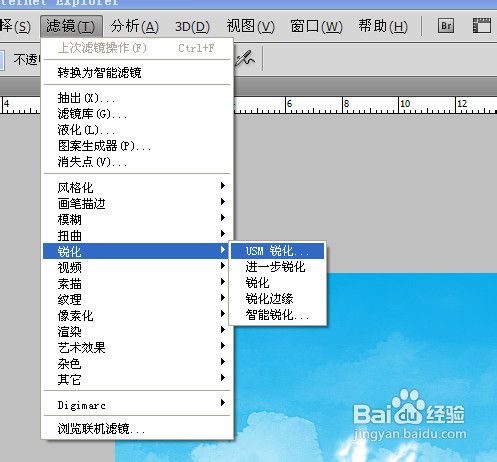The width and height of the screenshot is (497, 462).
Task: Expand the 扭曲 submenu
Action: tap(137, 235)
